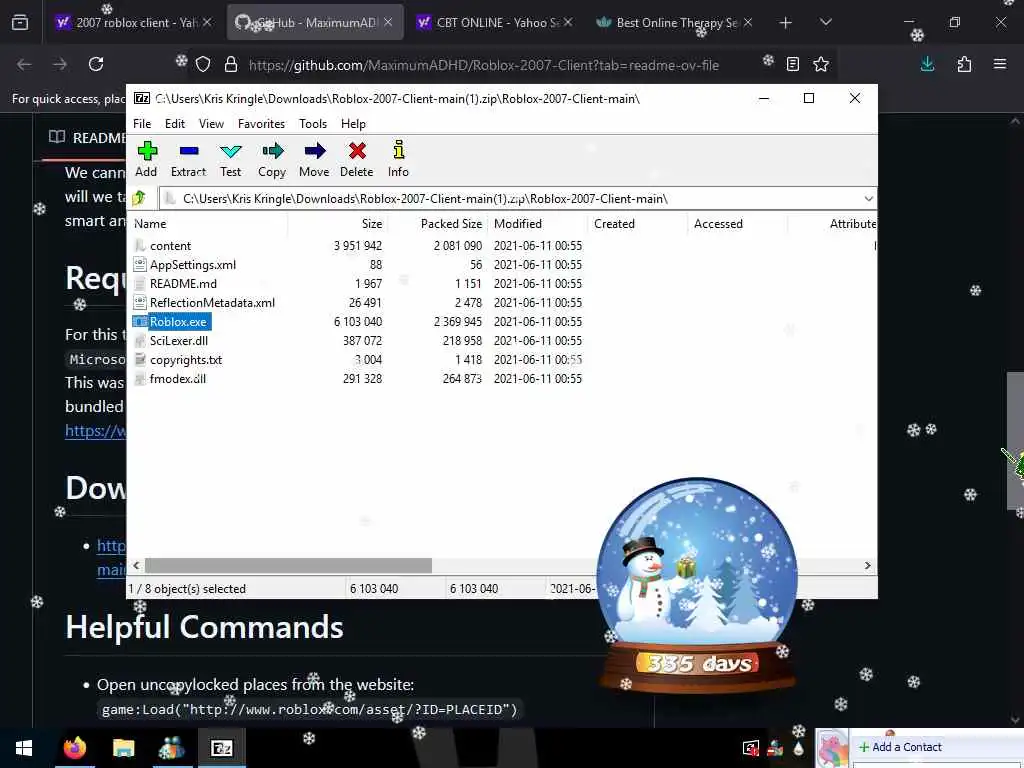Sort by the Accessed column header
This screenshot has width=1024, height=768.
pyautogui.click(x=737, y=223)
